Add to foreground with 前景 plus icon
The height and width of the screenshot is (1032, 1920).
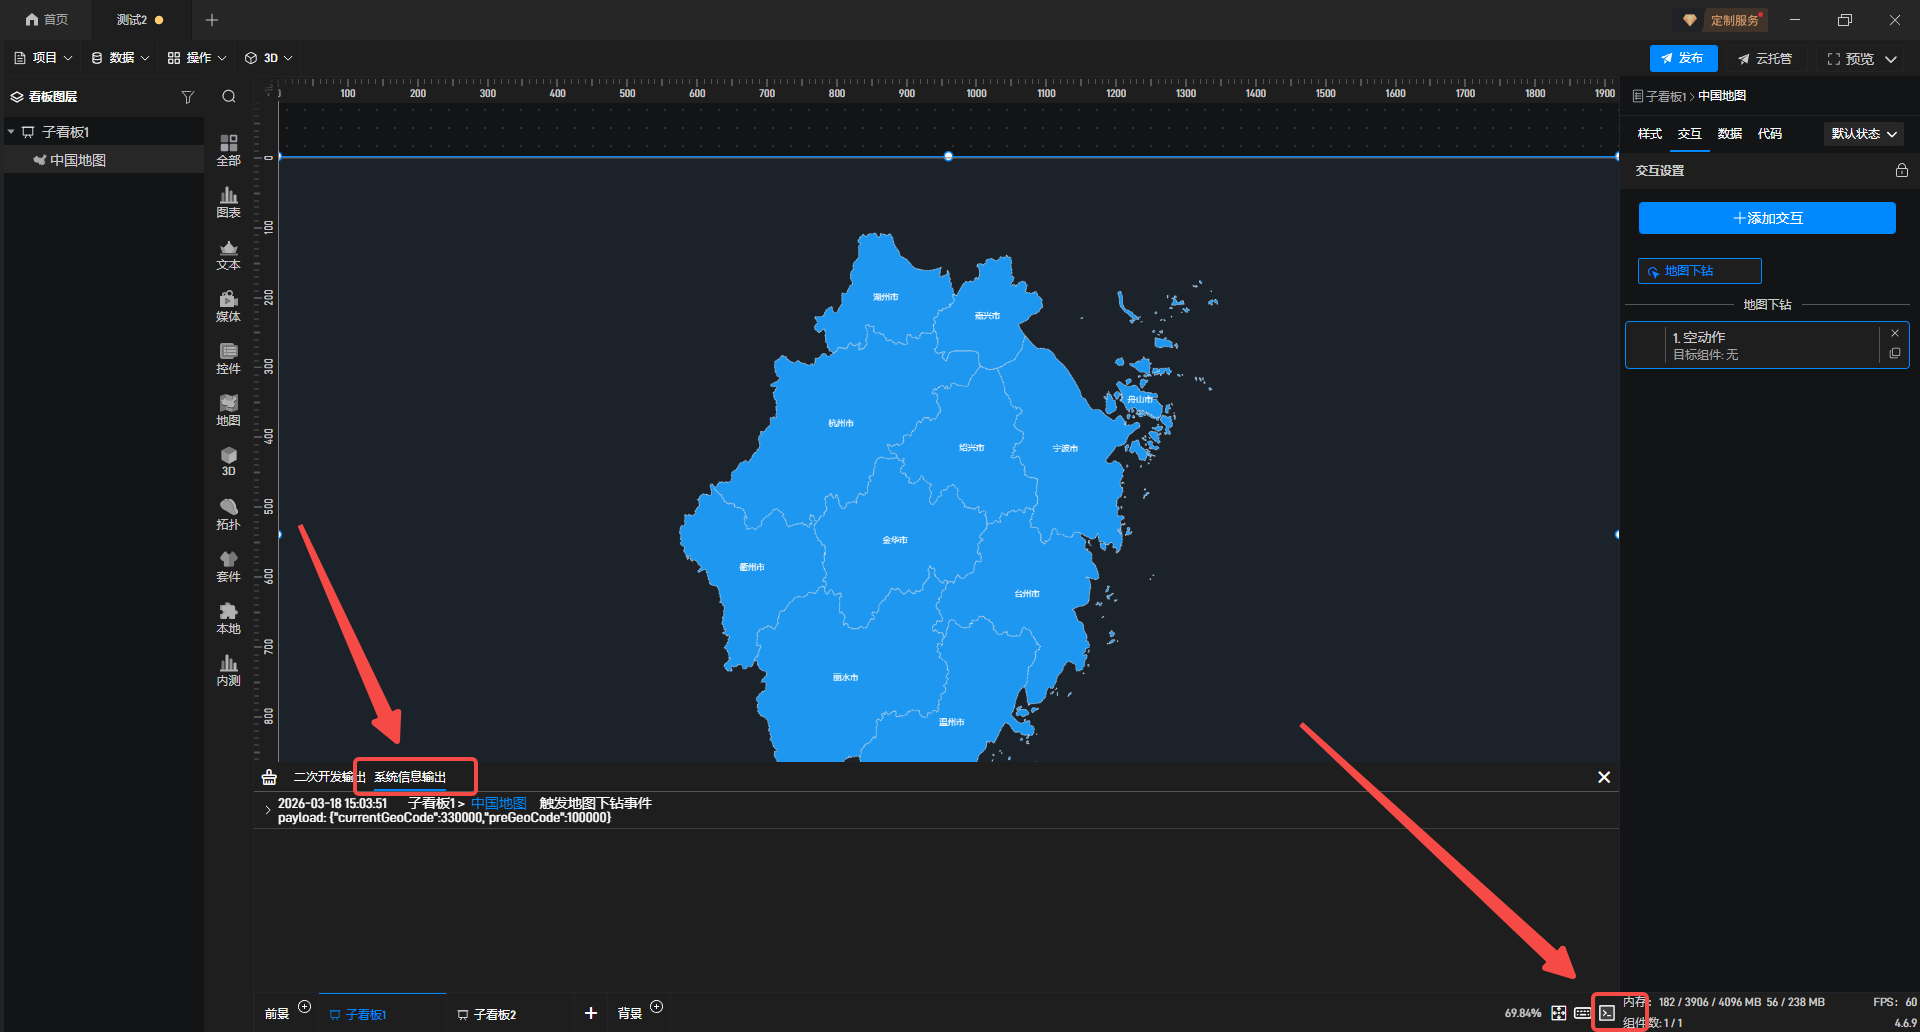pos(305,1007)
